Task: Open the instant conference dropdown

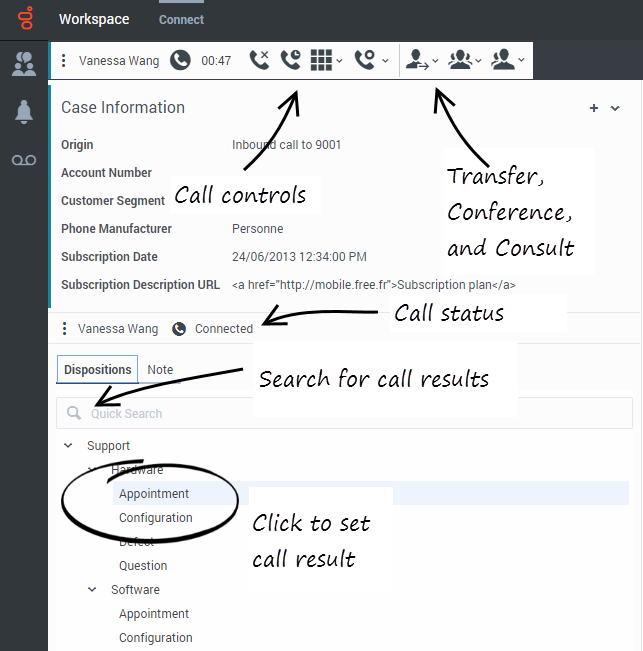Action: coord(464,61)
